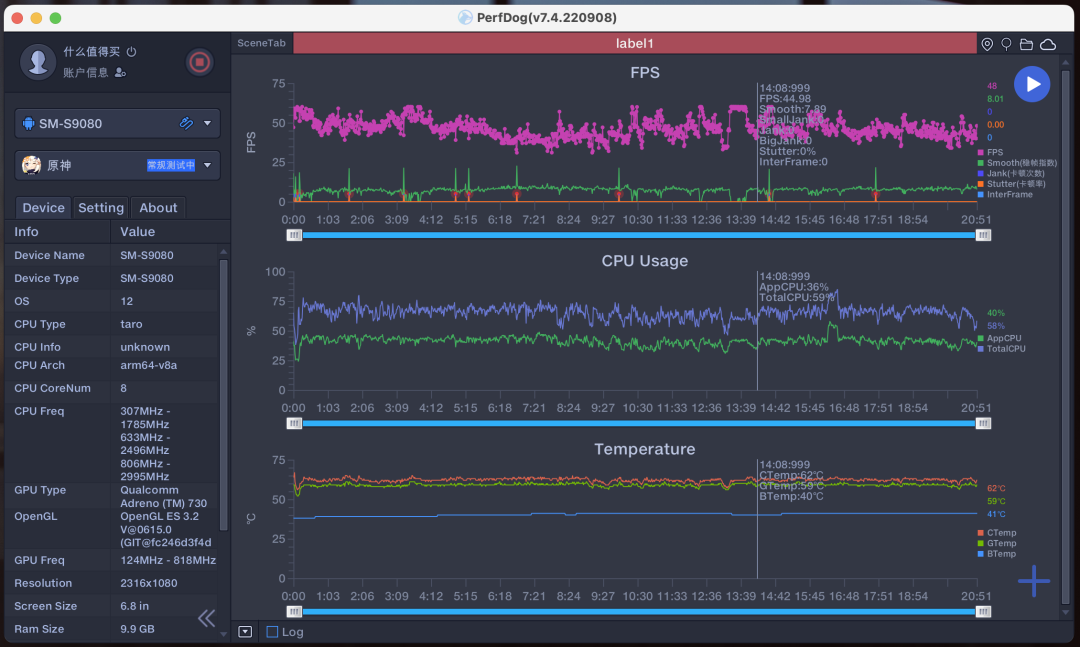The image size is (1080, 647).
Task: Click the Ram Size value 9.9 GB
Action: [137, 628]
